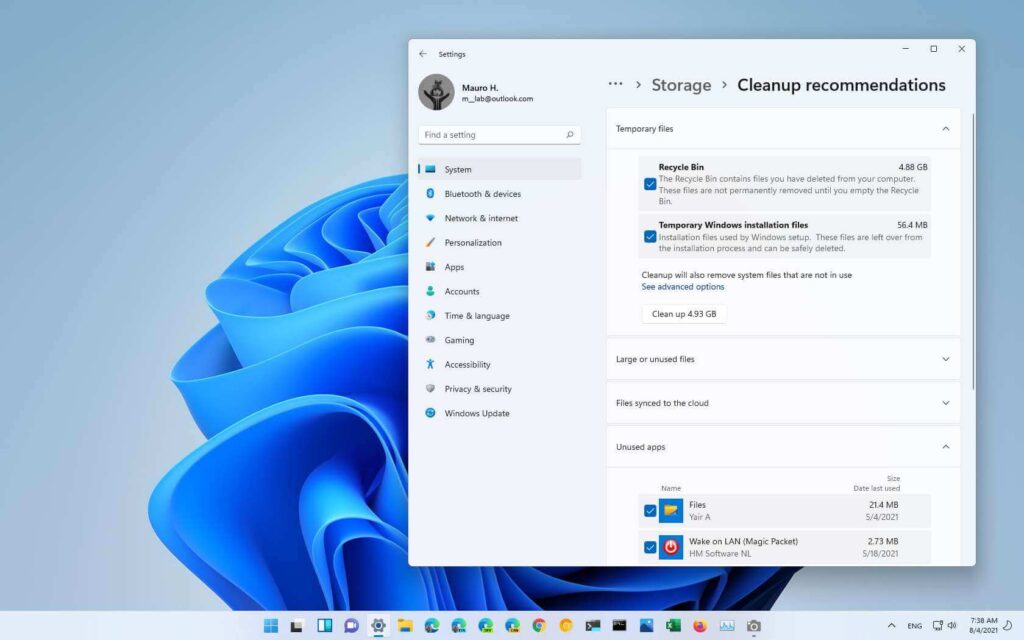Go back with the Settings back arrow
The image size is (1024, 640).
click(423, 54)
